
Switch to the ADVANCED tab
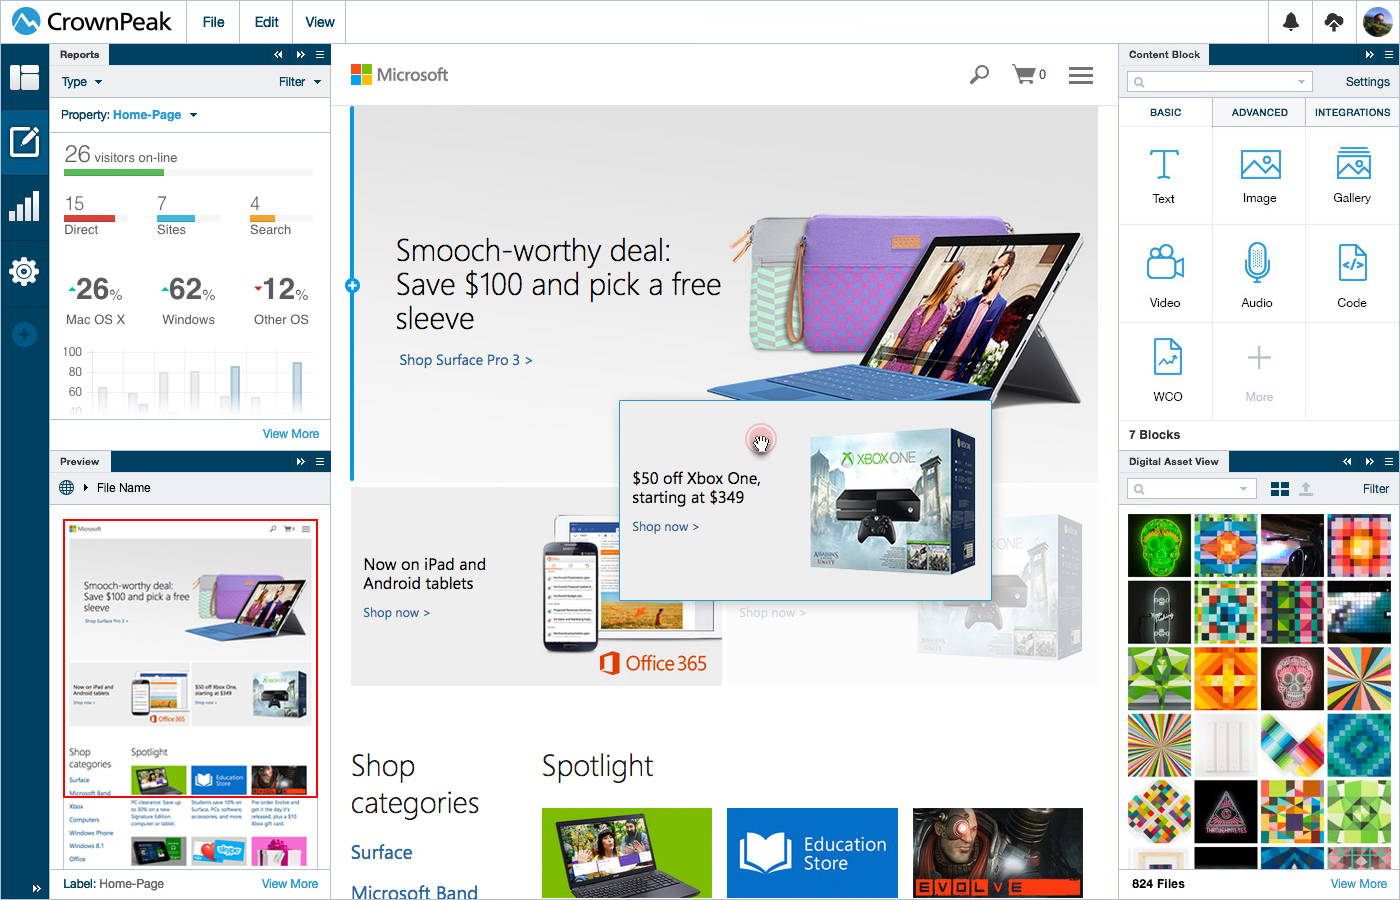coord(1260,112)
